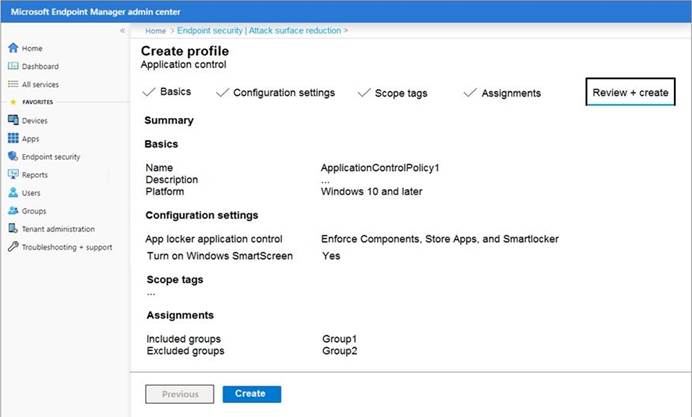Viewport: 692px width, 417px height.
Task: Click the Turn on Windows SmartScreen label
Action: click(x=220, y=256)
